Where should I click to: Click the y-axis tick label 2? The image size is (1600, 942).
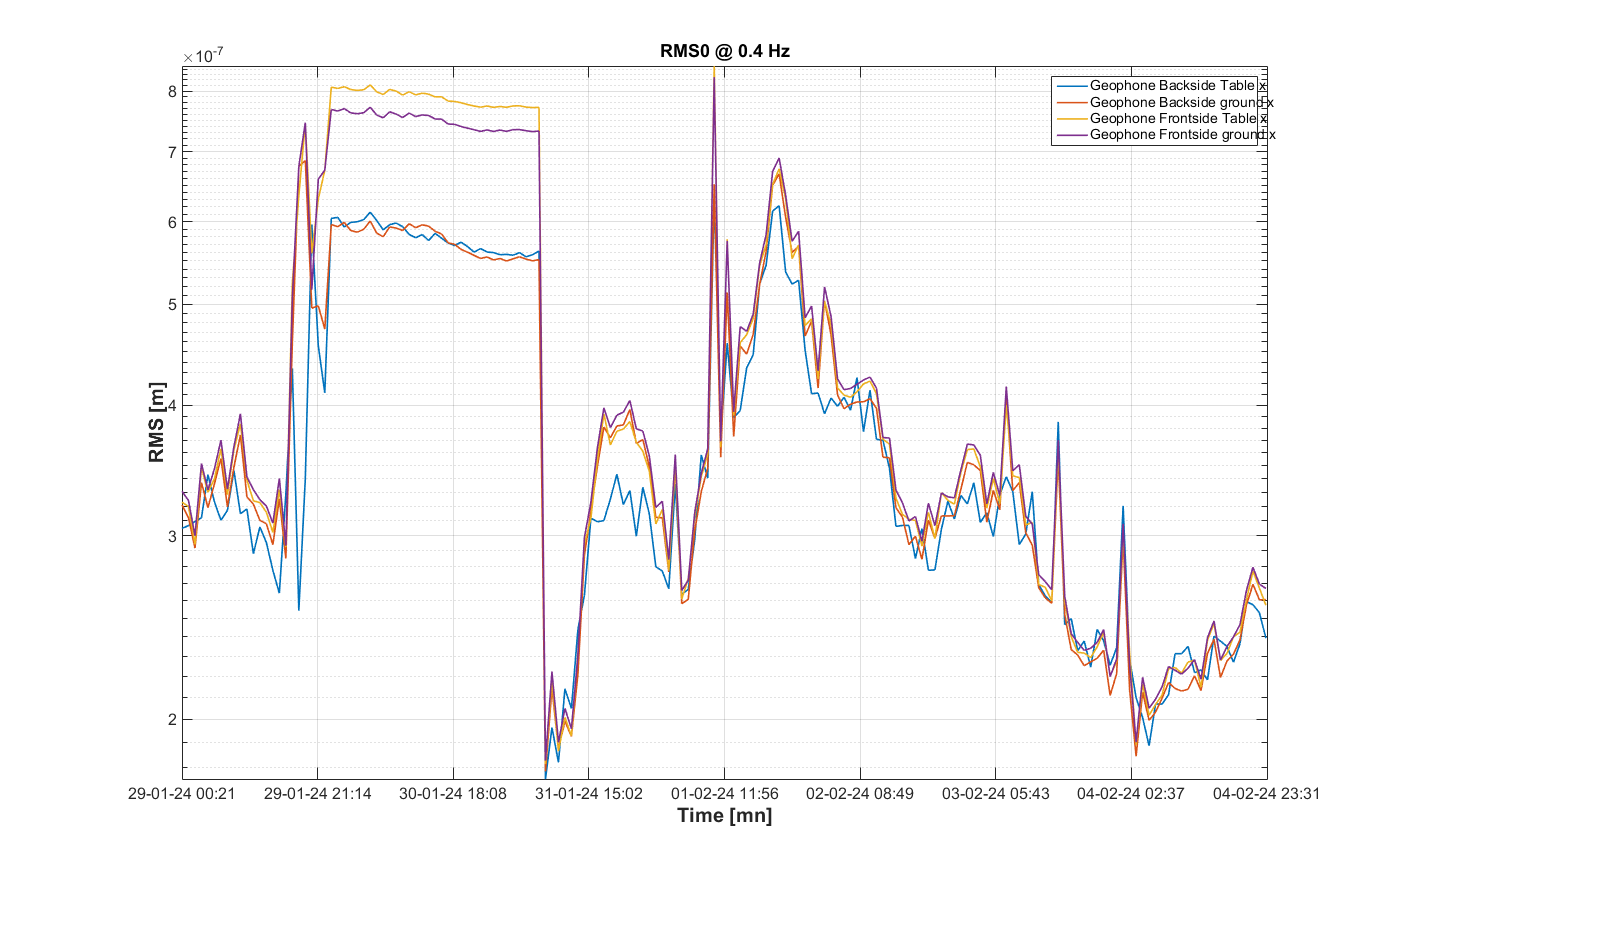(172, 719)
